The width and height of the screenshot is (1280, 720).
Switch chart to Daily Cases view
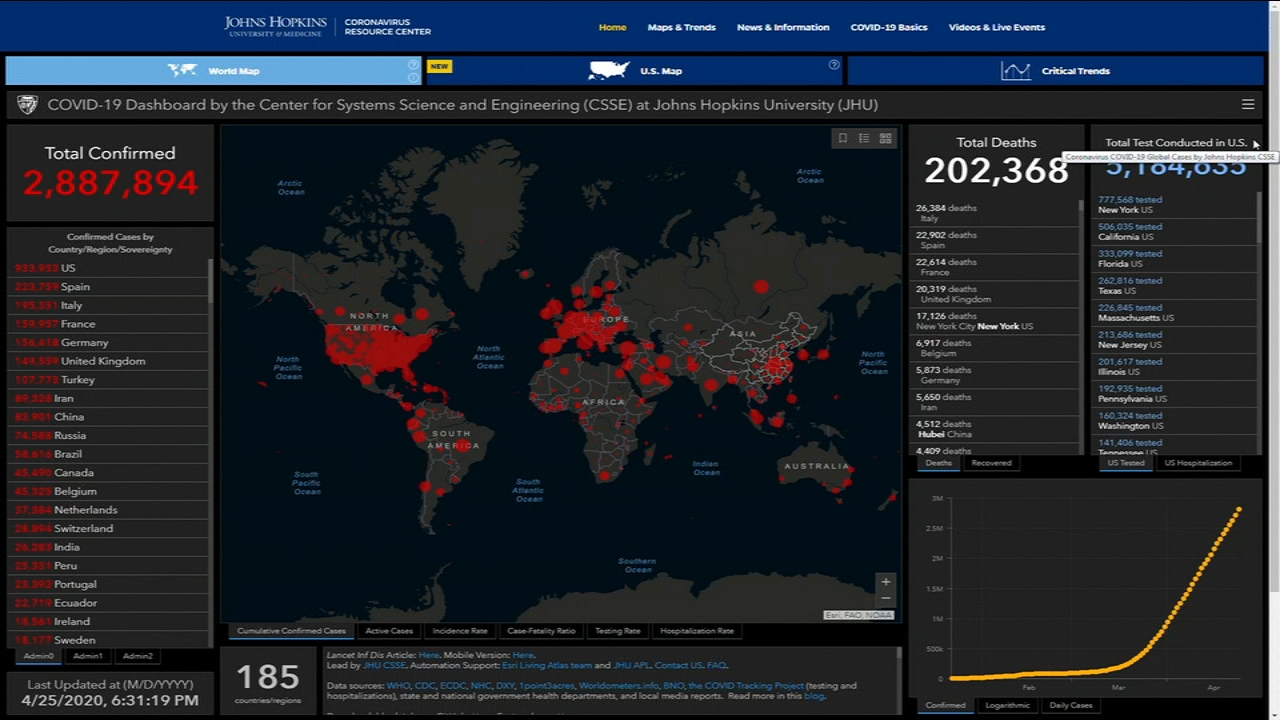[1070, 705]
